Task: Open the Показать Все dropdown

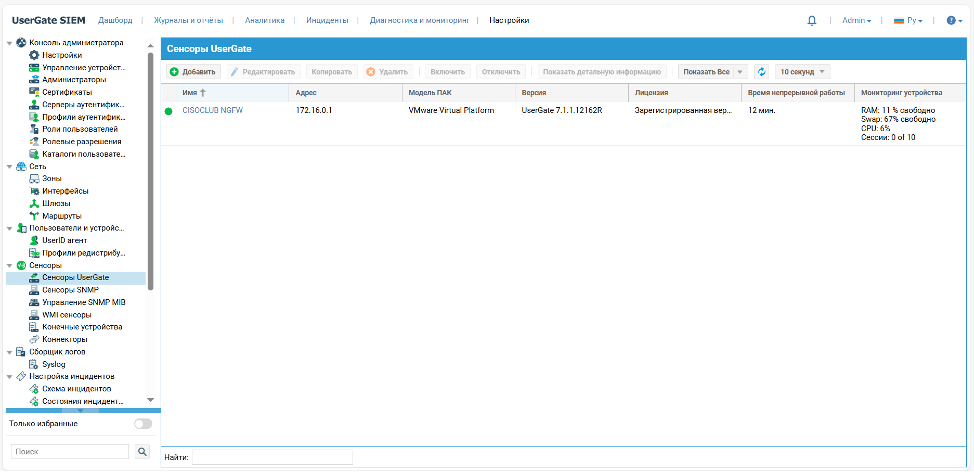Action: (x=712, y=72)
